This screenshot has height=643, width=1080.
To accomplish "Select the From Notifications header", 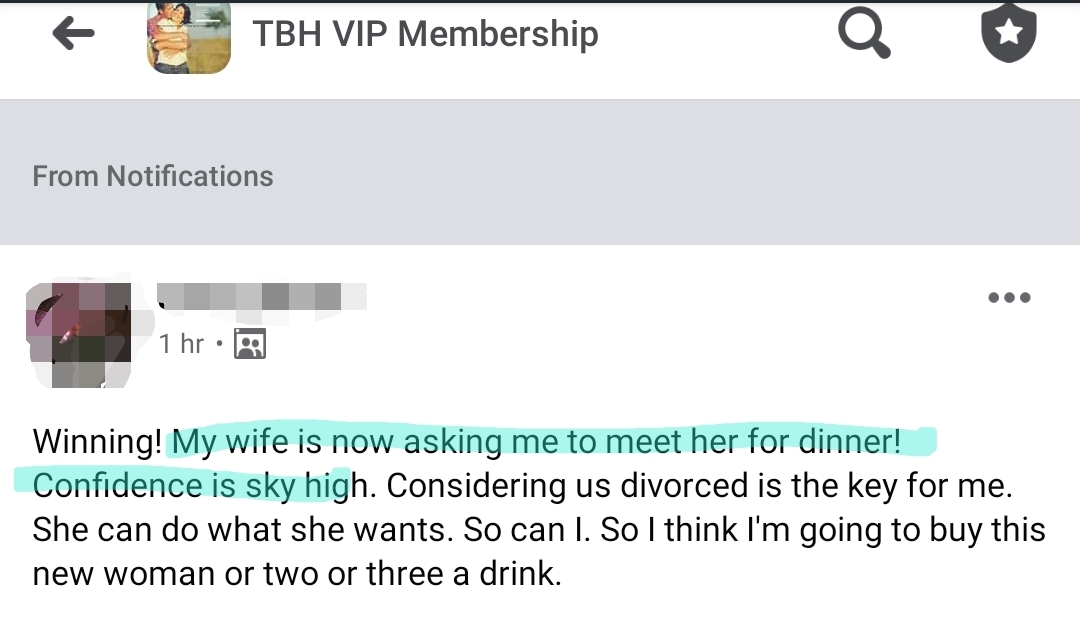I will click(x=153, y=176).
